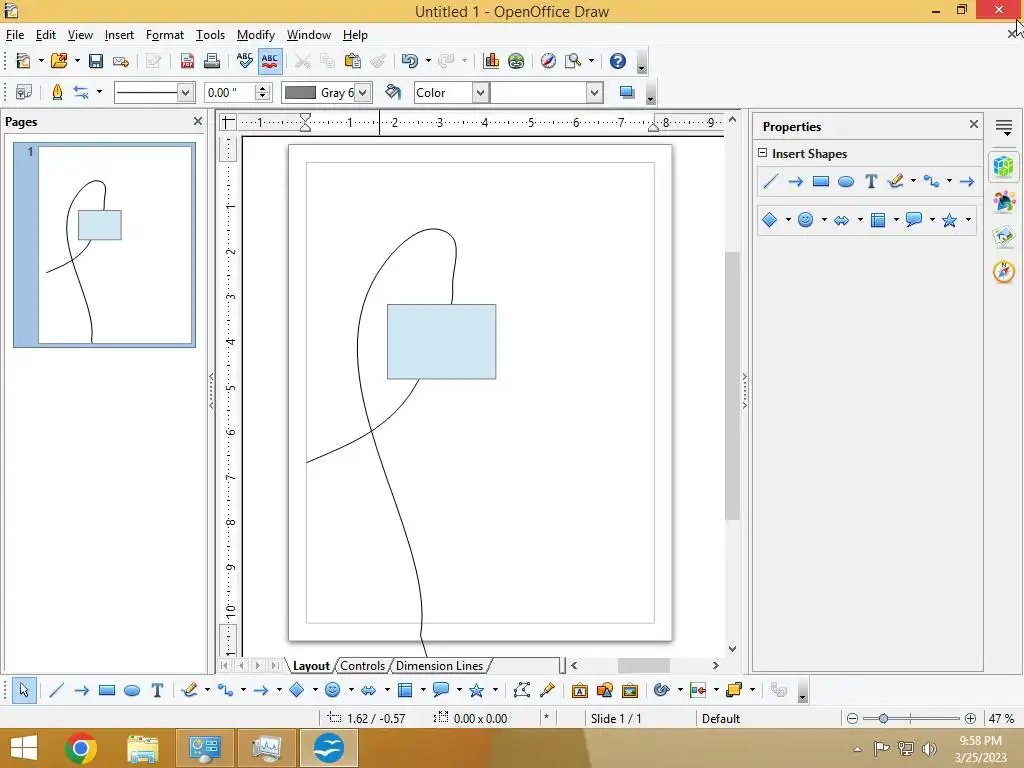Select the Text tool in the Drawing toolbar
Screen dimensions: 1024x768
click(157, 690)
